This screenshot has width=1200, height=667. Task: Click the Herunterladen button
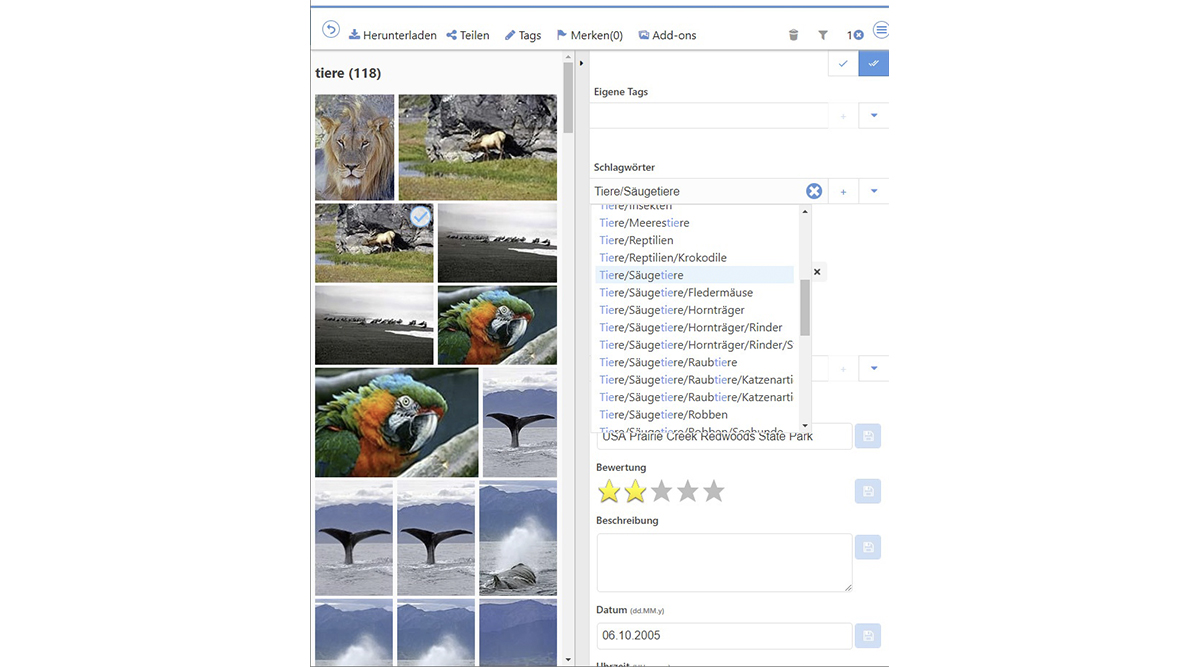coord(392,35)
